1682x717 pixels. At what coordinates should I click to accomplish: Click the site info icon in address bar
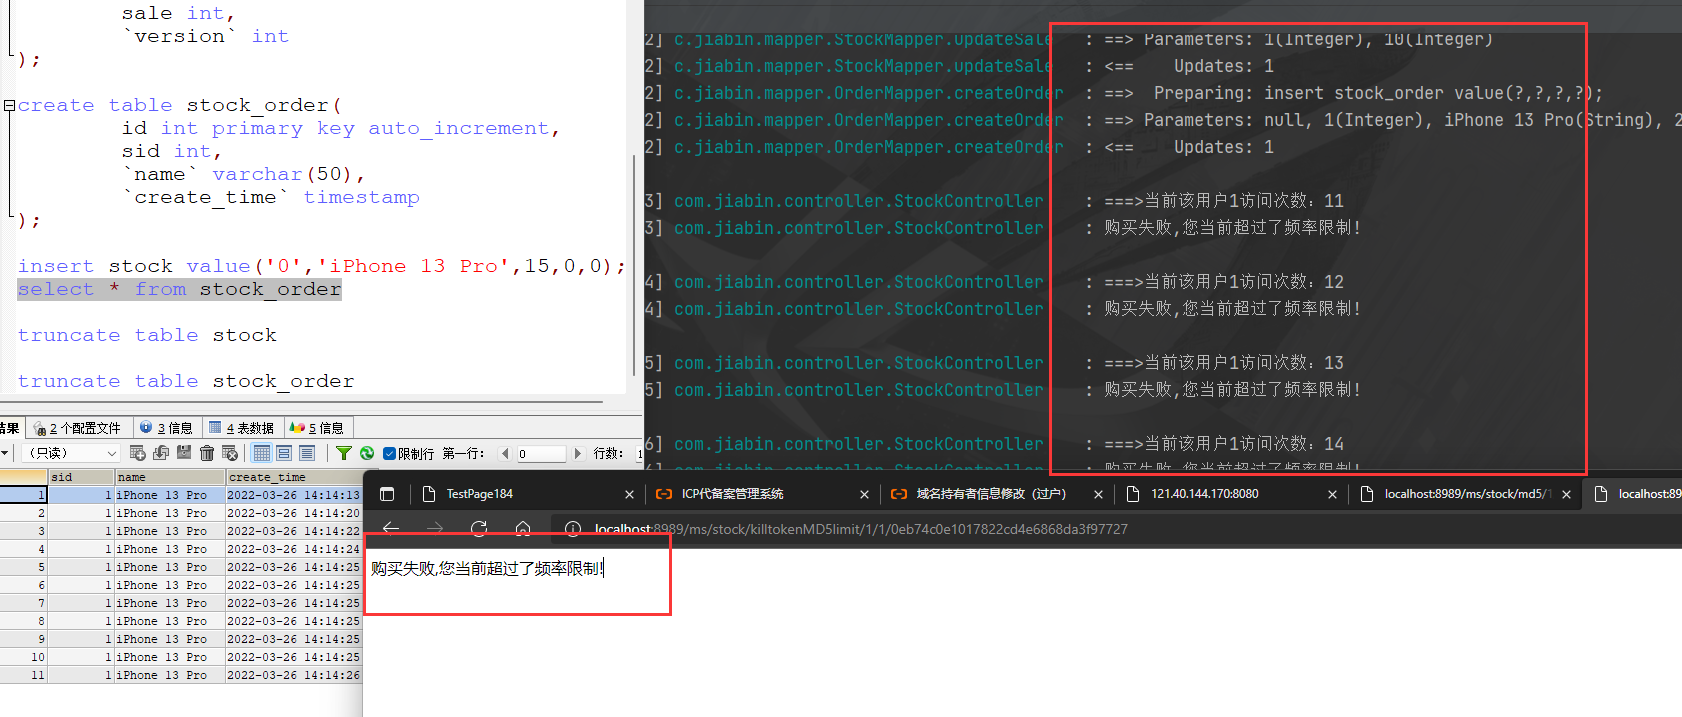click(573, 528)
